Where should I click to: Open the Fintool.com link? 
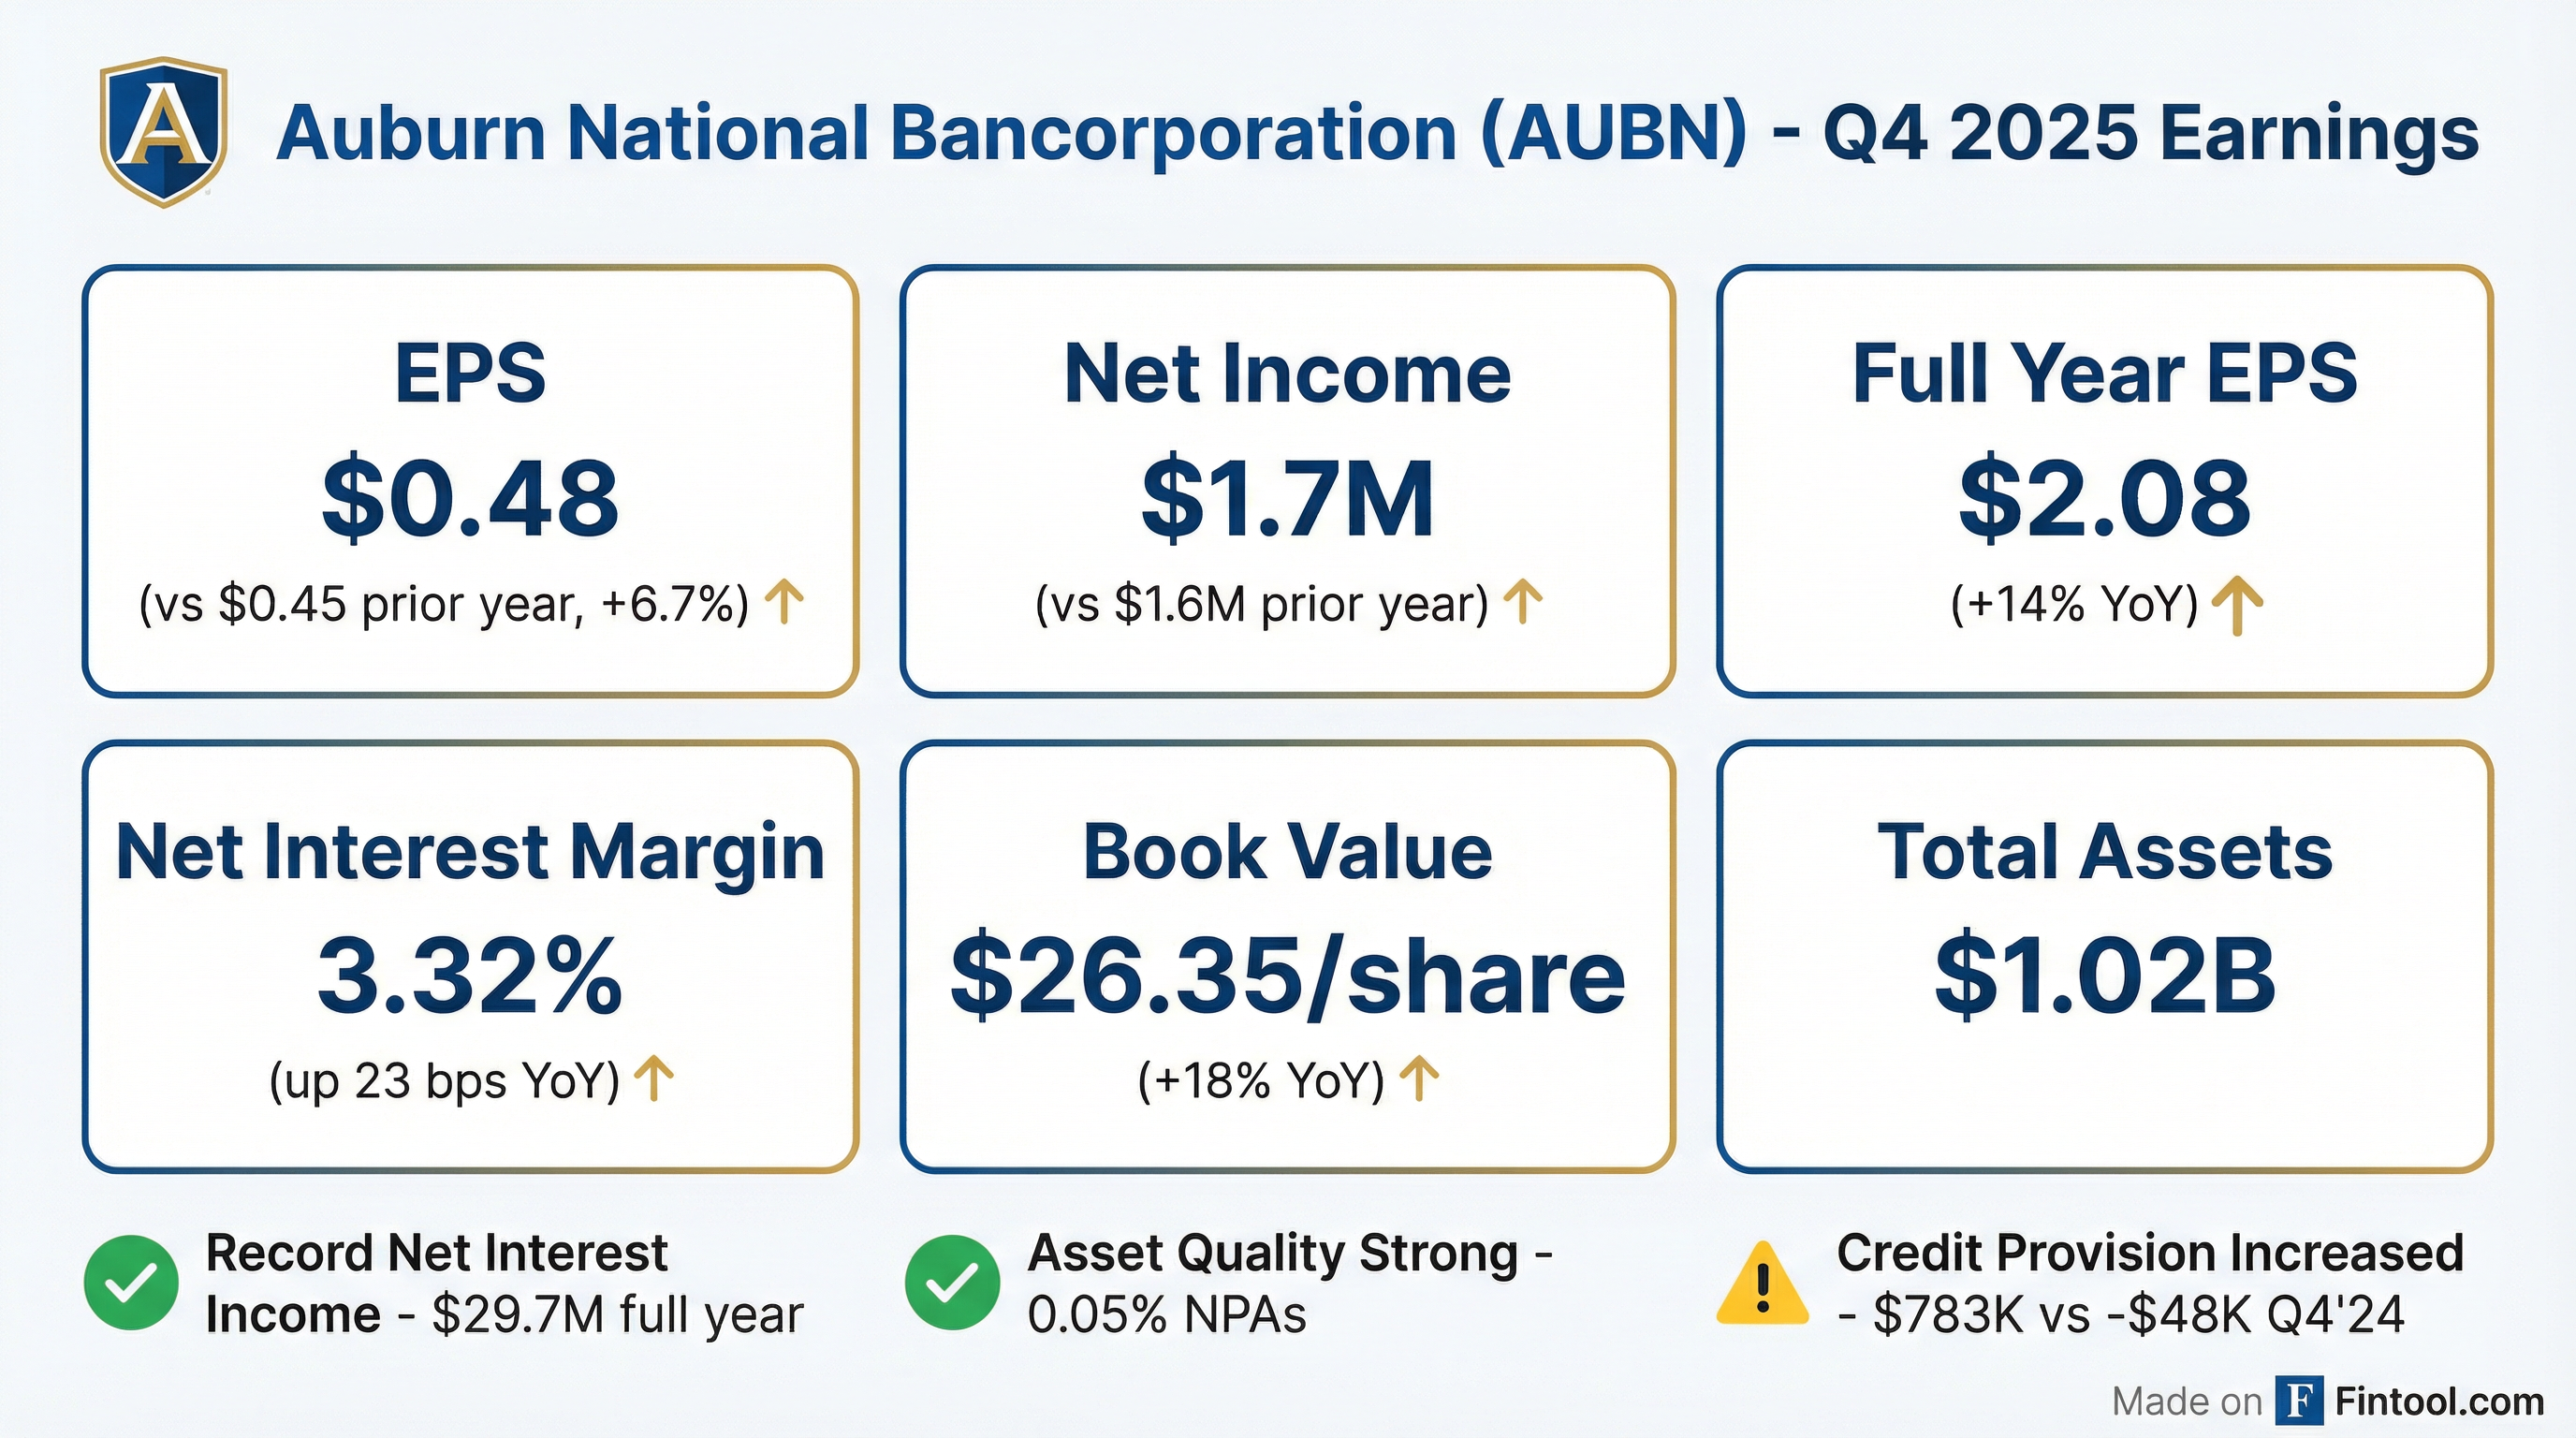click(x=2439, y=1401)
